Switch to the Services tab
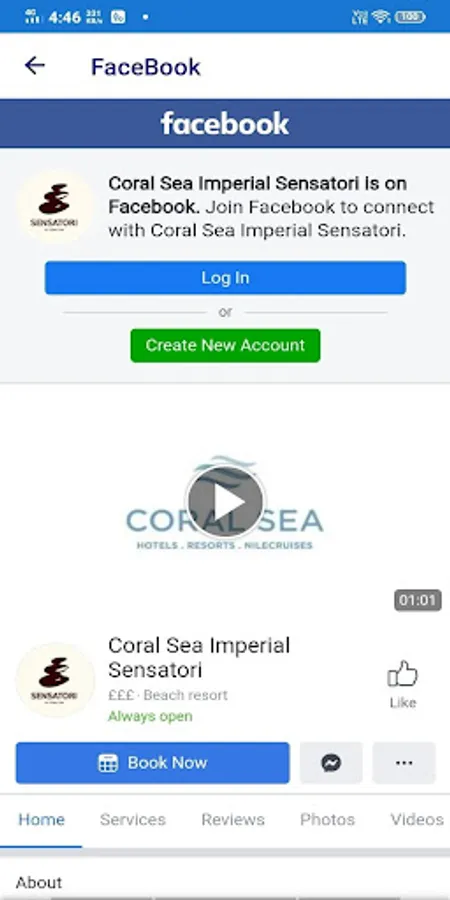 click(133, 819)
